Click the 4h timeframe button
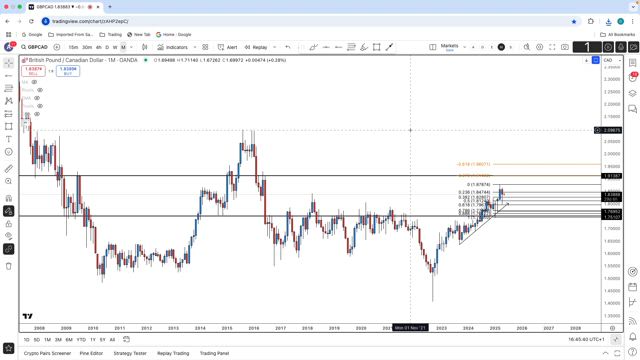Screen dimensions: 640x360 click(98, 47)
